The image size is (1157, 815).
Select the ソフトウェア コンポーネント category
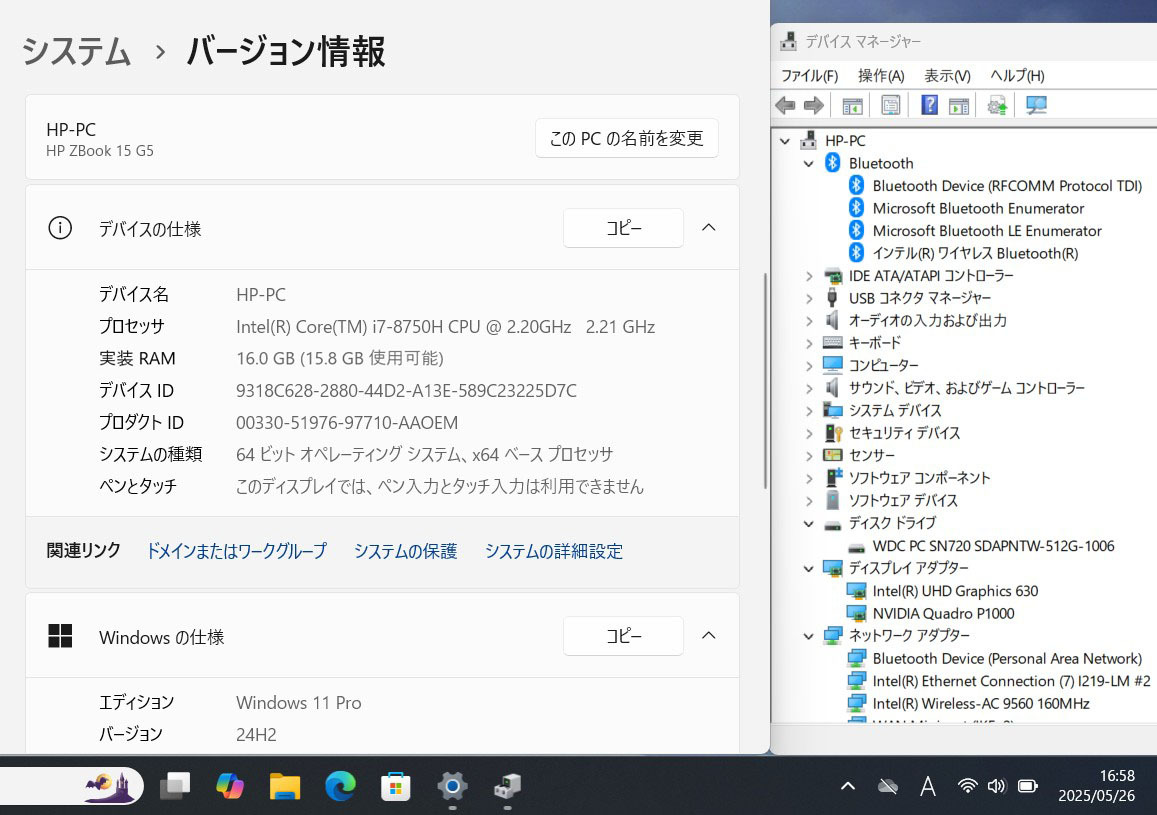coord(919,478)
